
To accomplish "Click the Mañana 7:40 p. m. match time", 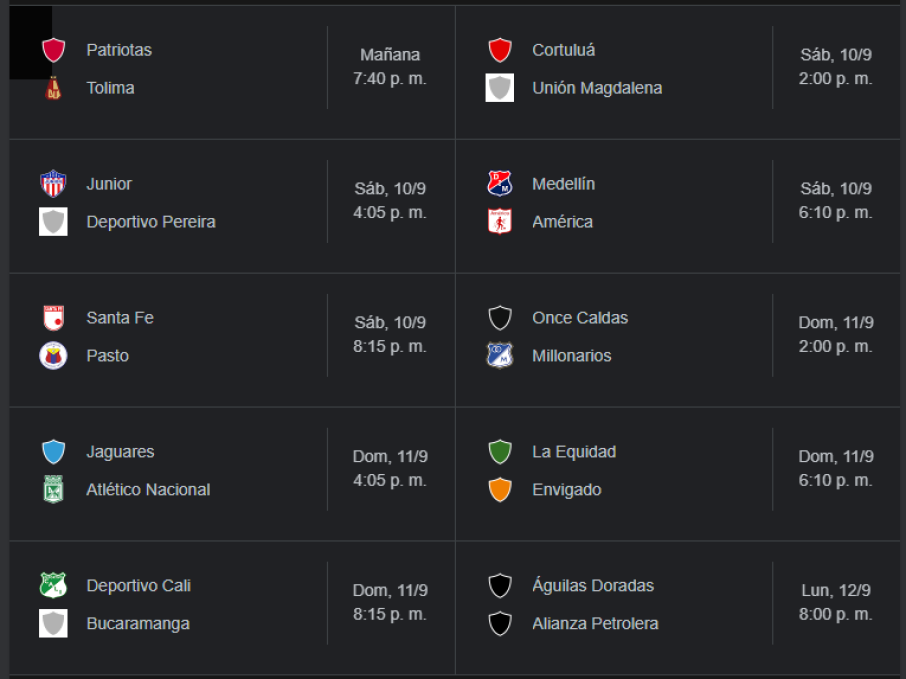I will click(x=390, y=67).
